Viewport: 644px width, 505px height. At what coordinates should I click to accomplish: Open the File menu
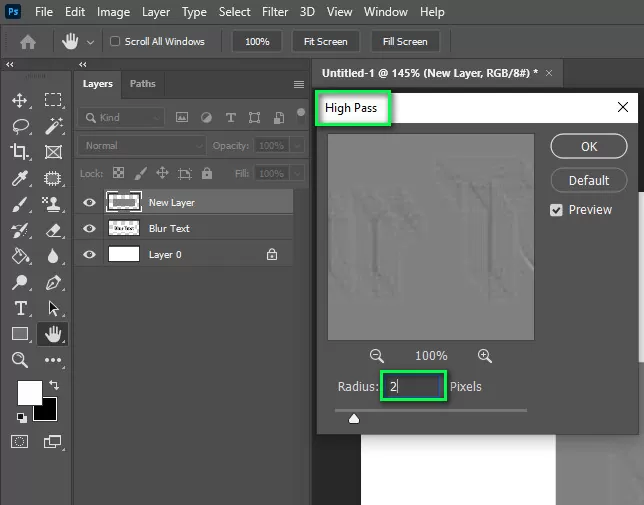click(44, 12)
